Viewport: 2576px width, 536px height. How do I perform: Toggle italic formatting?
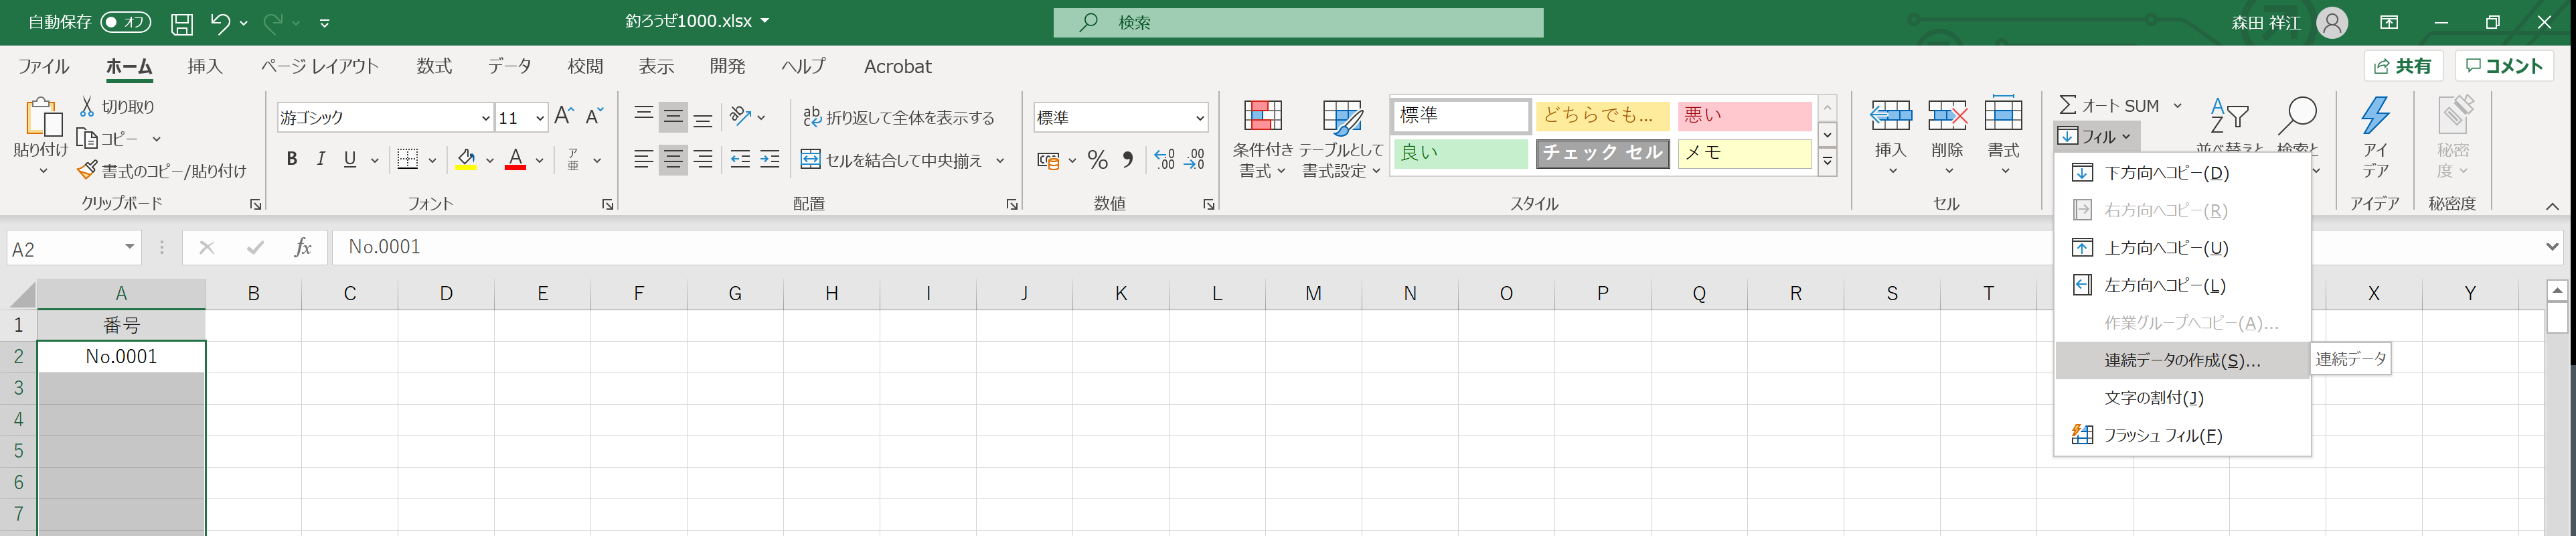[x=320, y=159]
